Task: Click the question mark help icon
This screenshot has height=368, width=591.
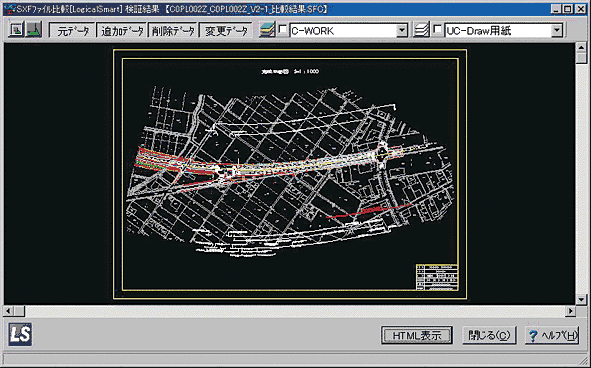Action: click(533, 336)
